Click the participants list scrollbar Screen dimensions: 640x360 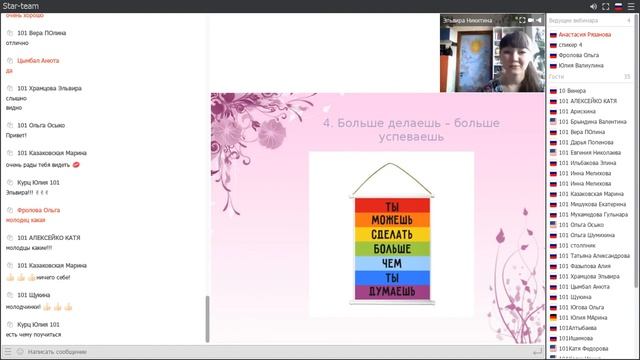[x=637, y=151]
